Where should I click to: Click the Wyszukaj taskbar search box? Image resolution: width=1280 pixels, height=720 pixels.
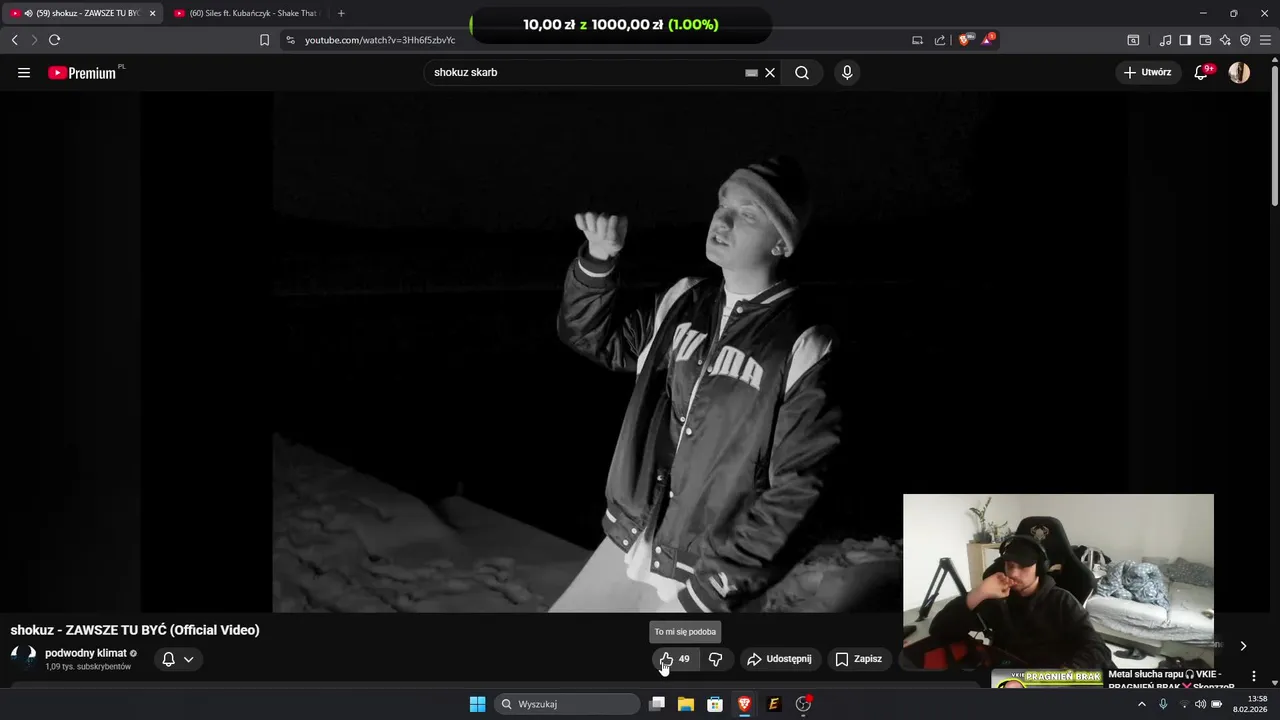coord(567,704)
